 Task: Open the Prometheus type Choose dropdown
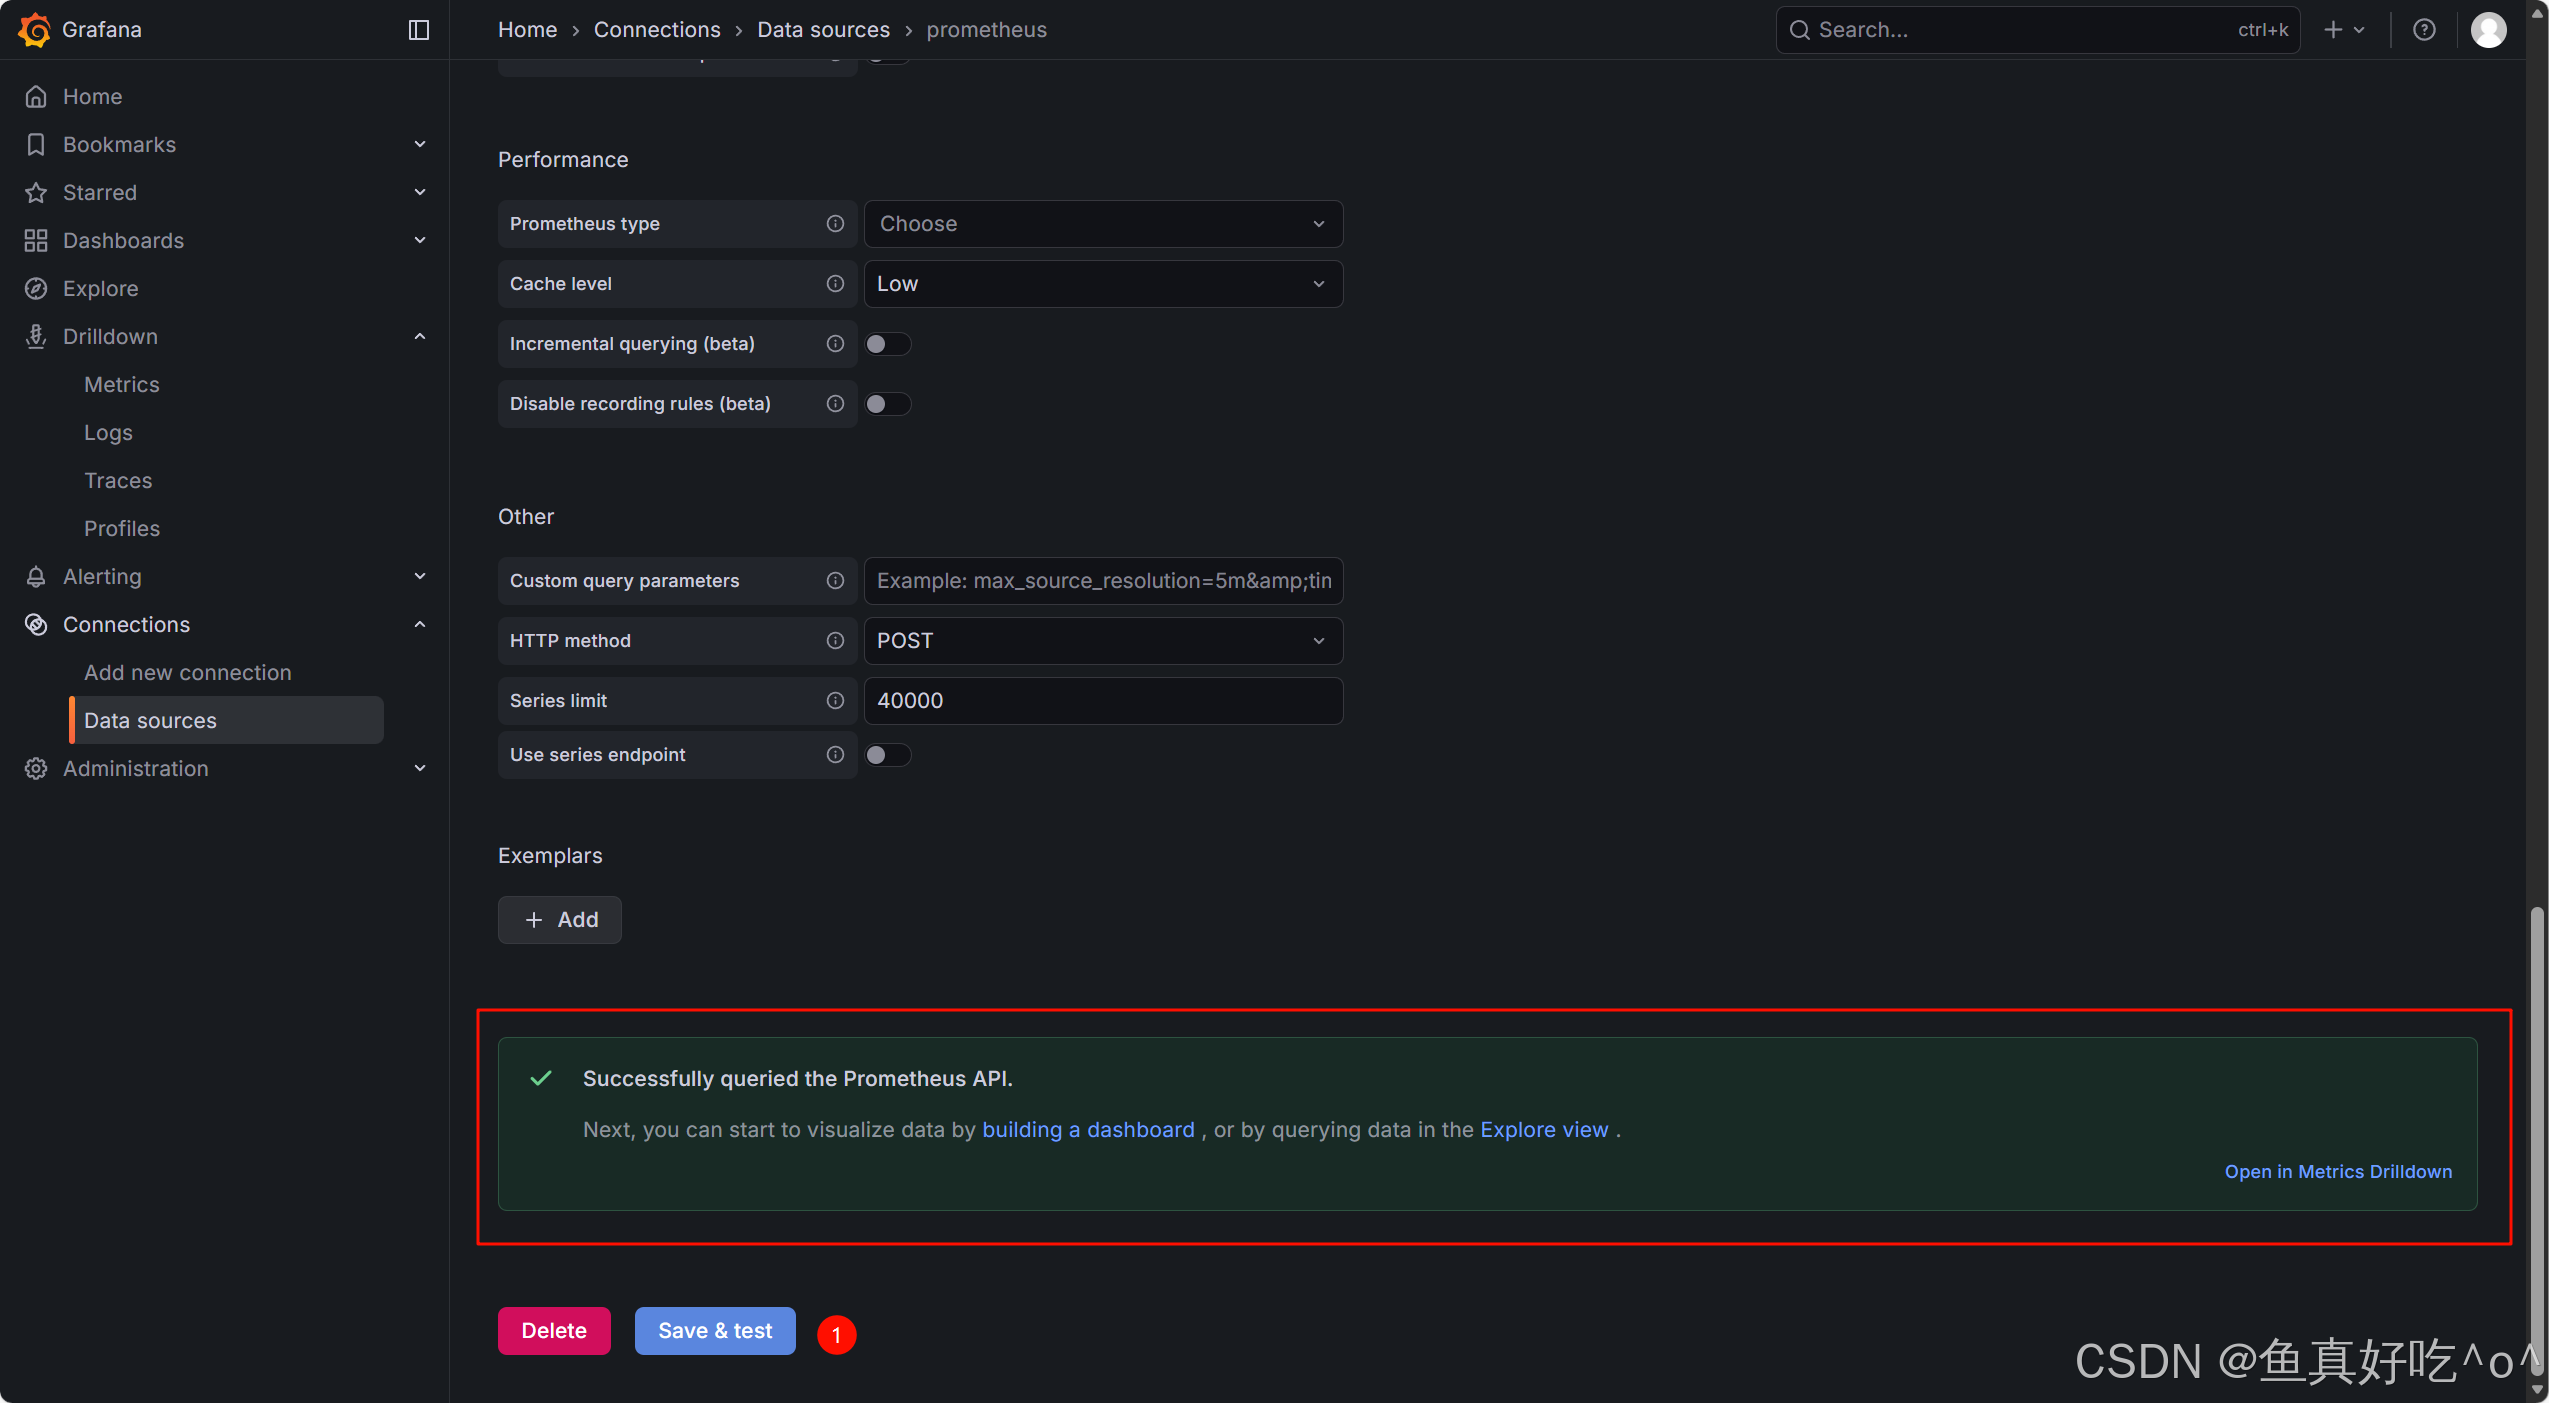(x=1102, y=224)
